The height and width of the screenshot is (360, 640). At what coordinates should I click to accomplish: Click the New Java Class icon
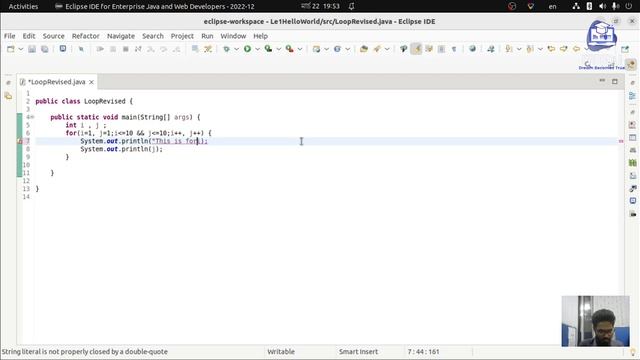(x=337, y=49)
